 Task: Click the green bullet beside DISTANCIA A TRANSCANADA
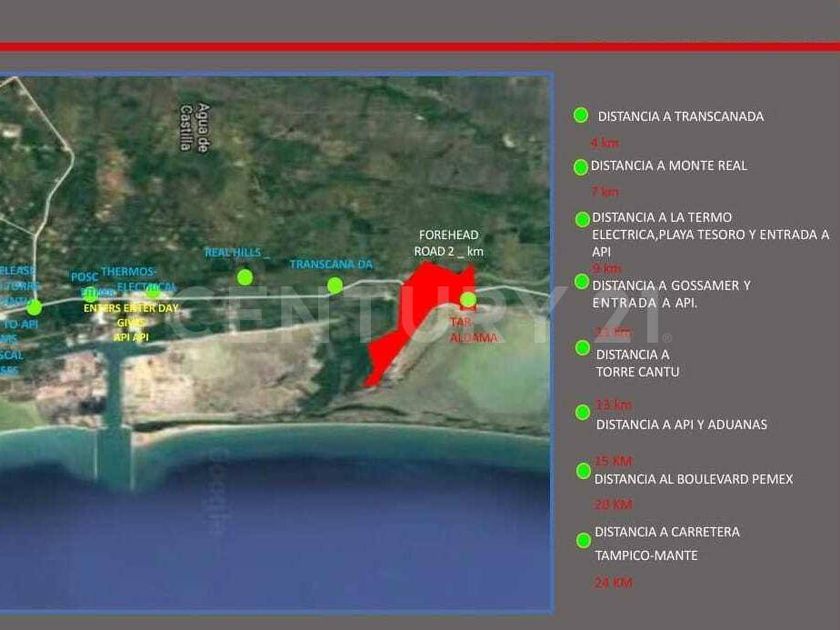tap(581, 115)
